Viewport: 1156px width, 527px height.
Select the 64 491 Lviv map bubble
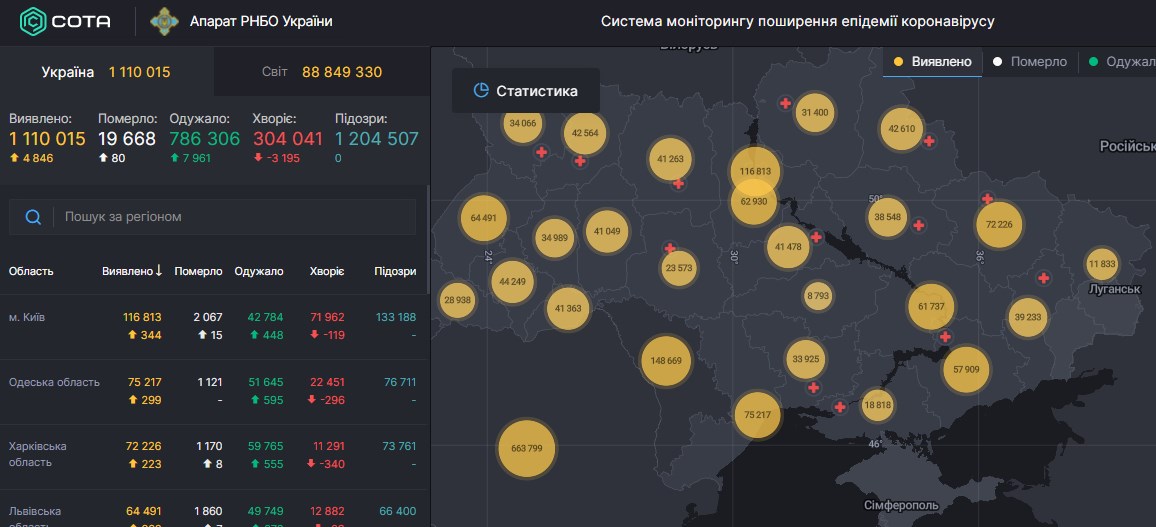point(484,218)
